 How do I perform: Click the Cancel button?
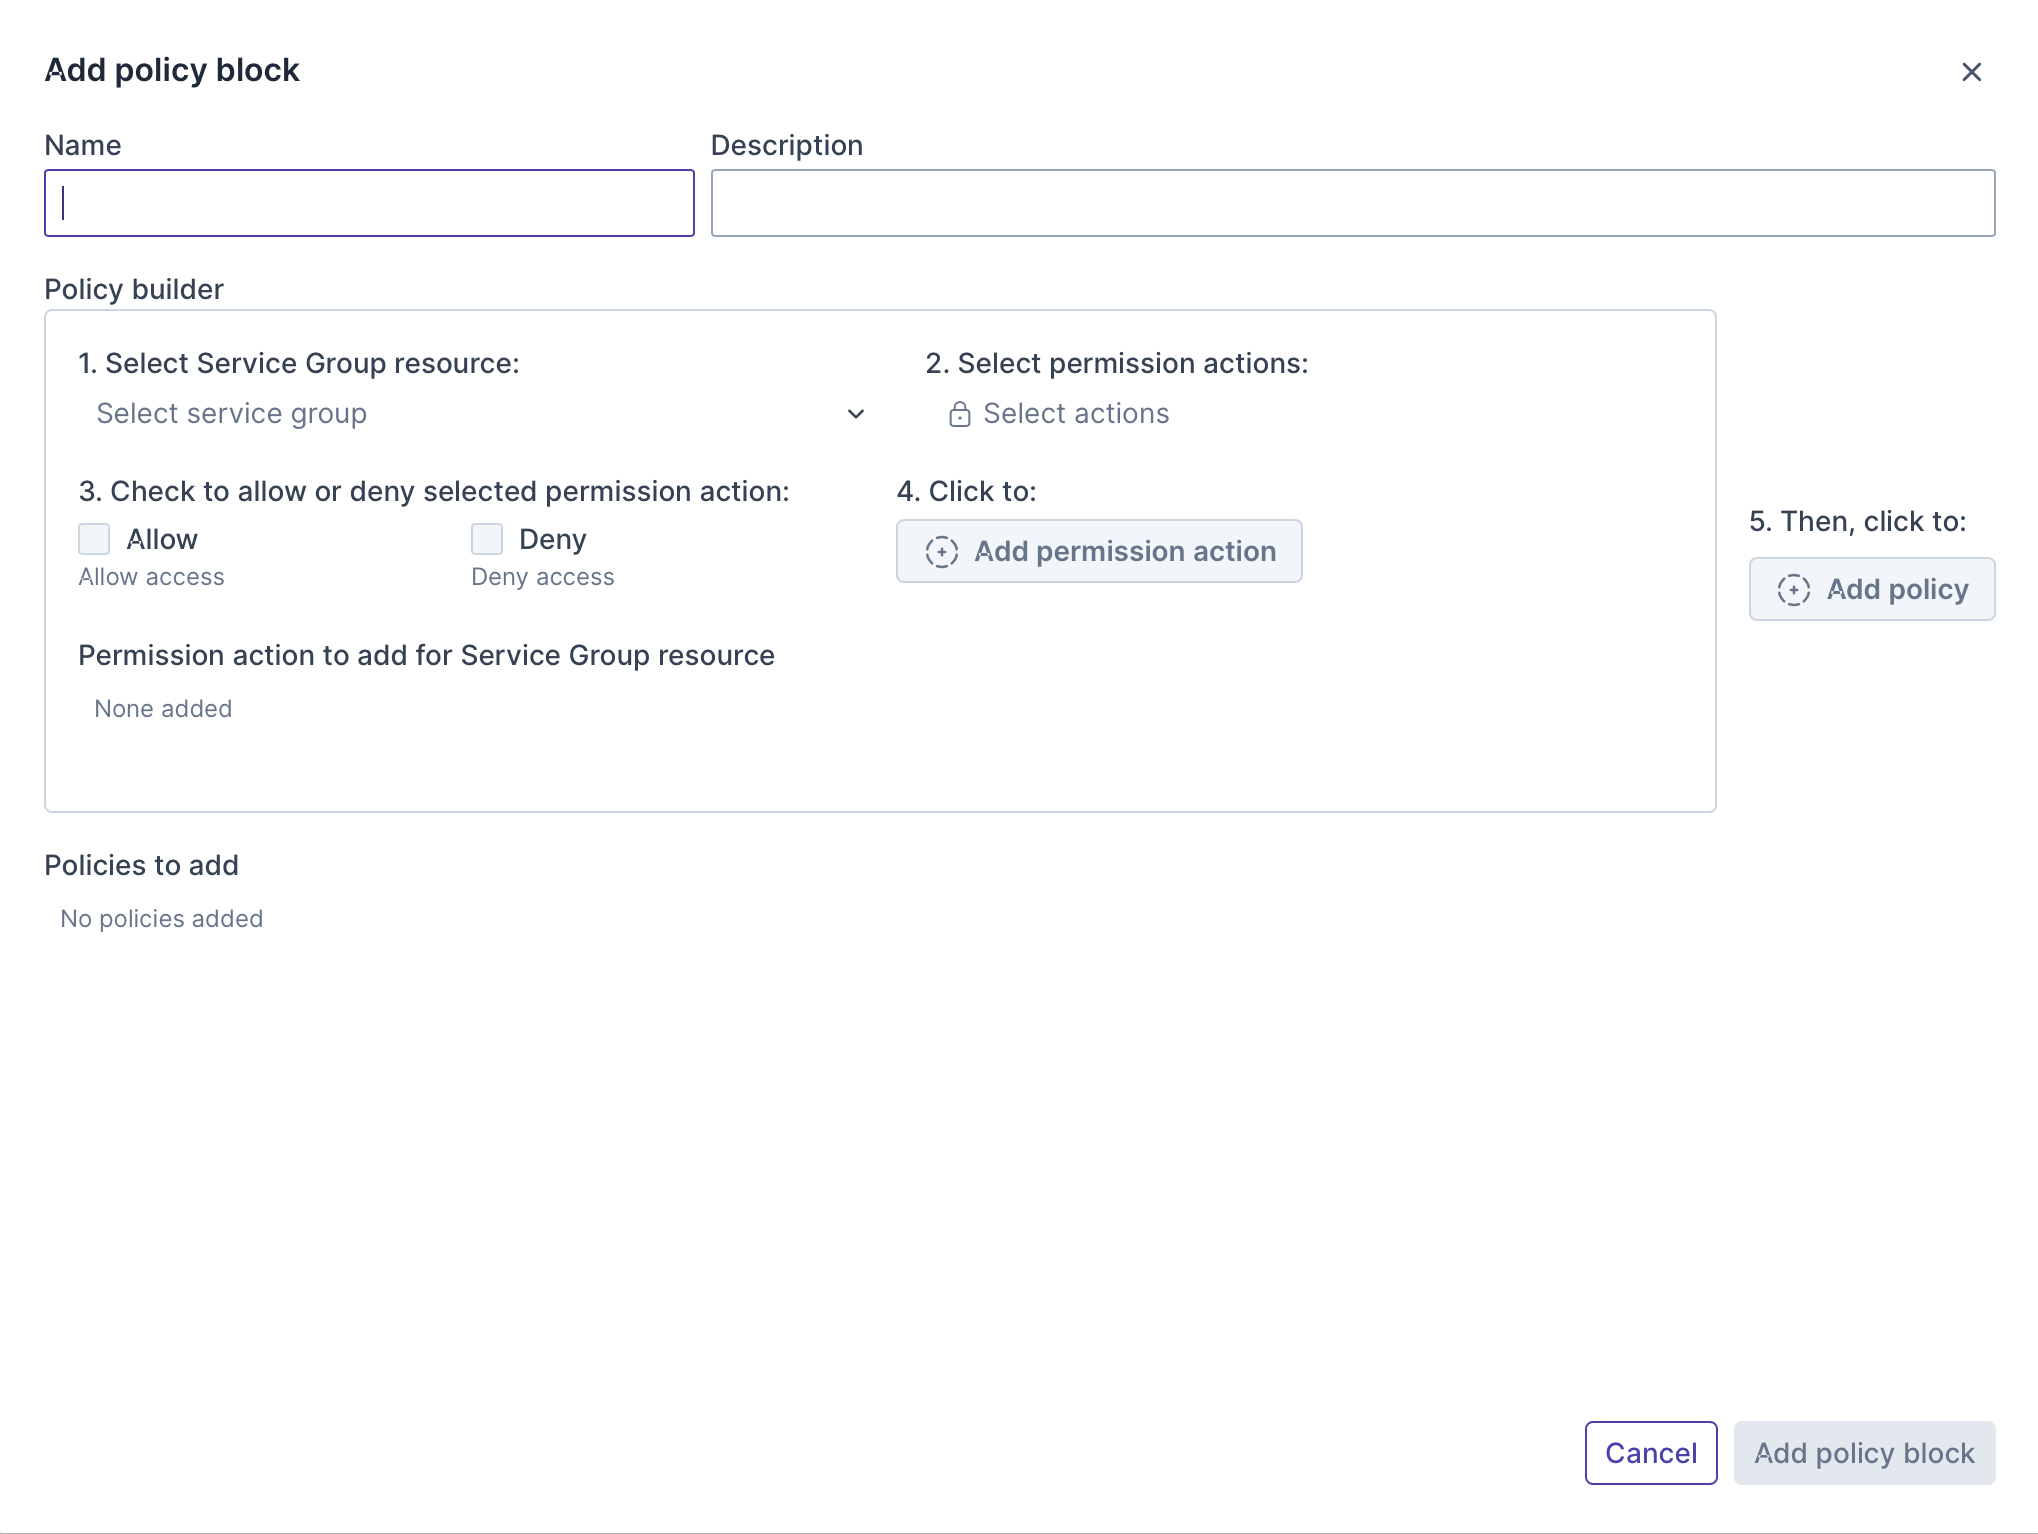click(1650, 1453)
